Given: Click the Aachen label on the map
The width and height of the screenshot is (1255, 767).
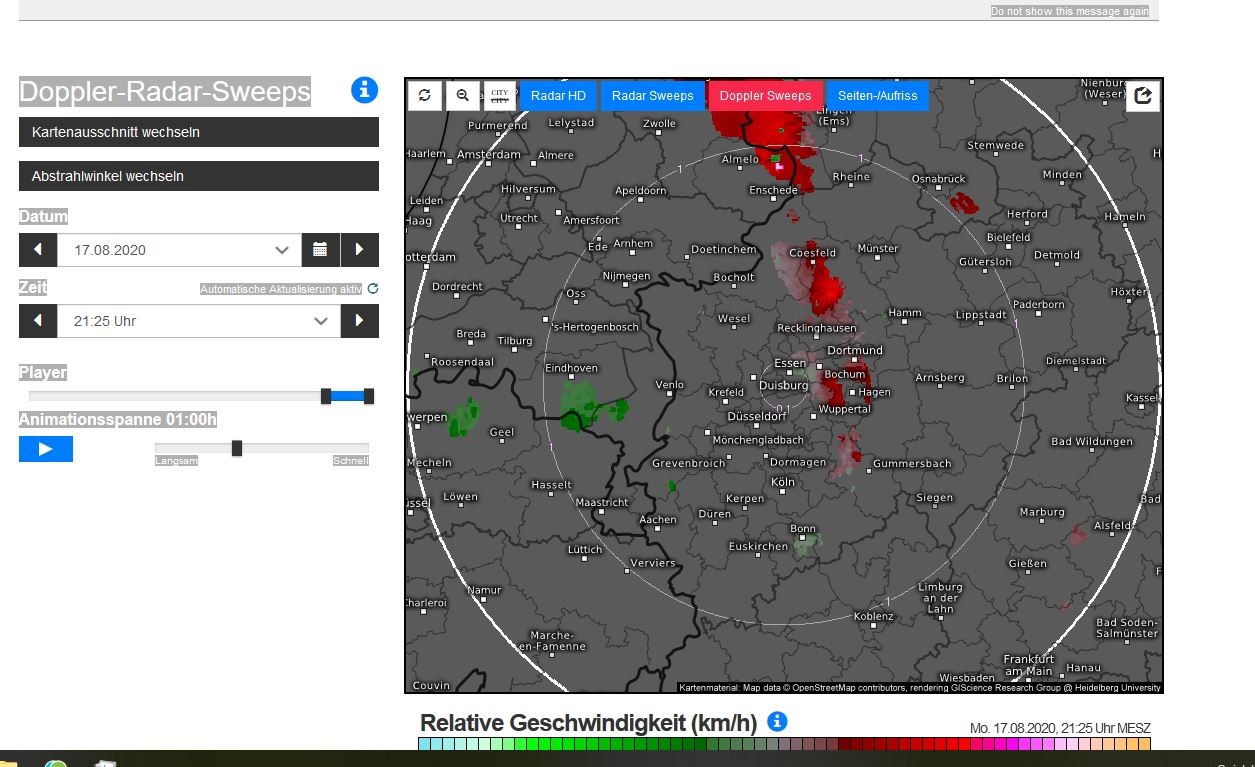Looking at the screenshot, I should pyautogui.click(x=658, y=520).
